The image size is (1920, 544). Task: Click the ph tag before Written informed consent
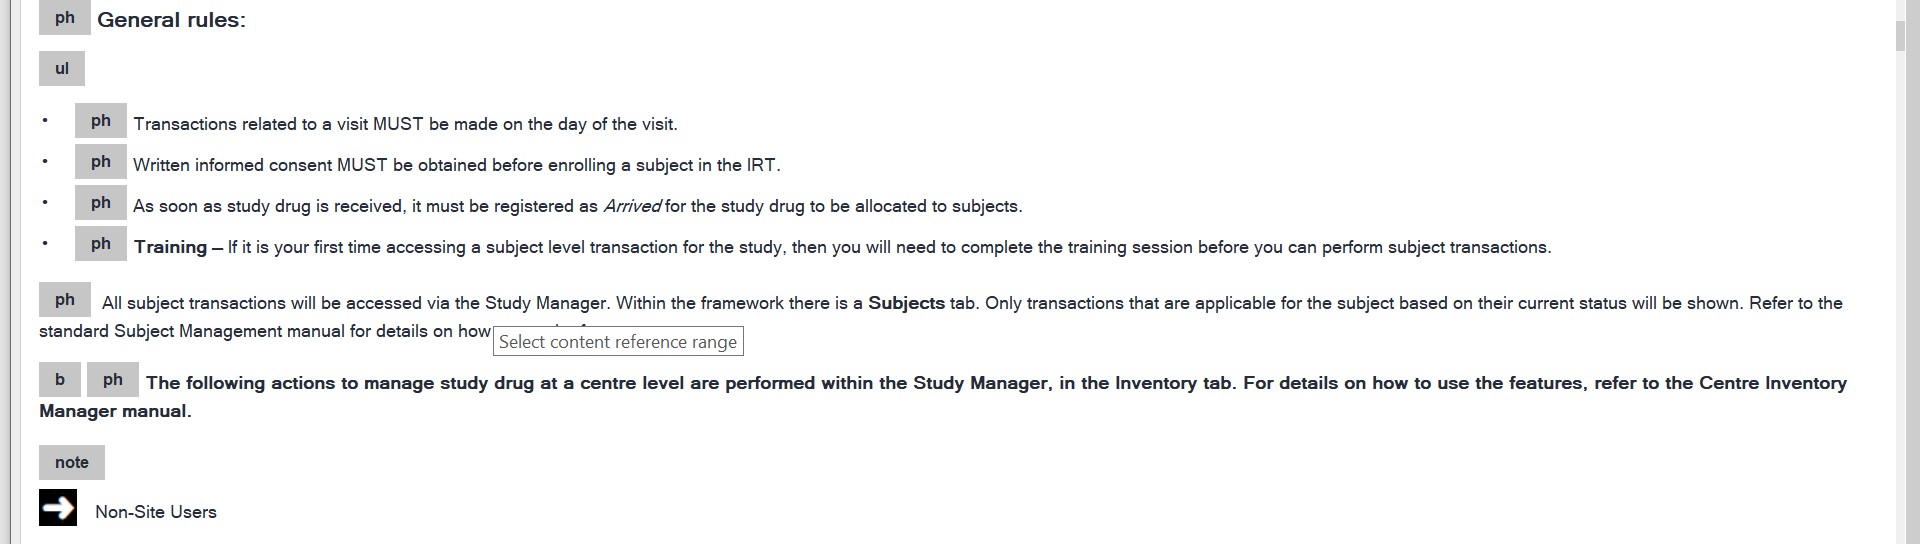pos(101,162)
